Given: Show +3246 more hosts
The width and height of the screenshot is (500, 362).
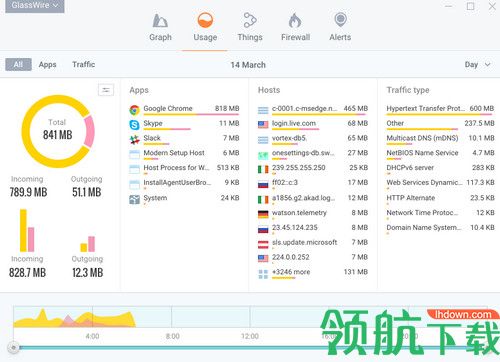Looking at the screenshot, I should click(x=291, y=272).
